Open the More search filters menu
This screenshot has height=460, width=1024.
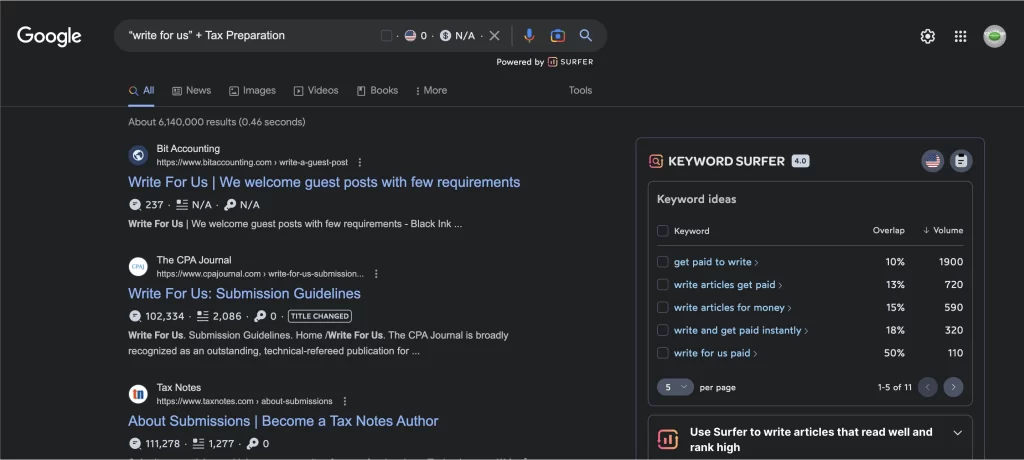(x=431, y=91)
